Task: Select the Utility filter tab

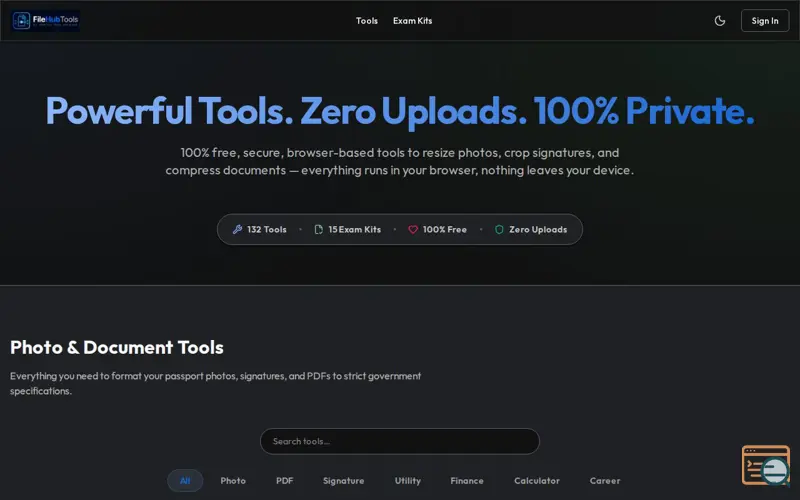Action: point(408,481)
